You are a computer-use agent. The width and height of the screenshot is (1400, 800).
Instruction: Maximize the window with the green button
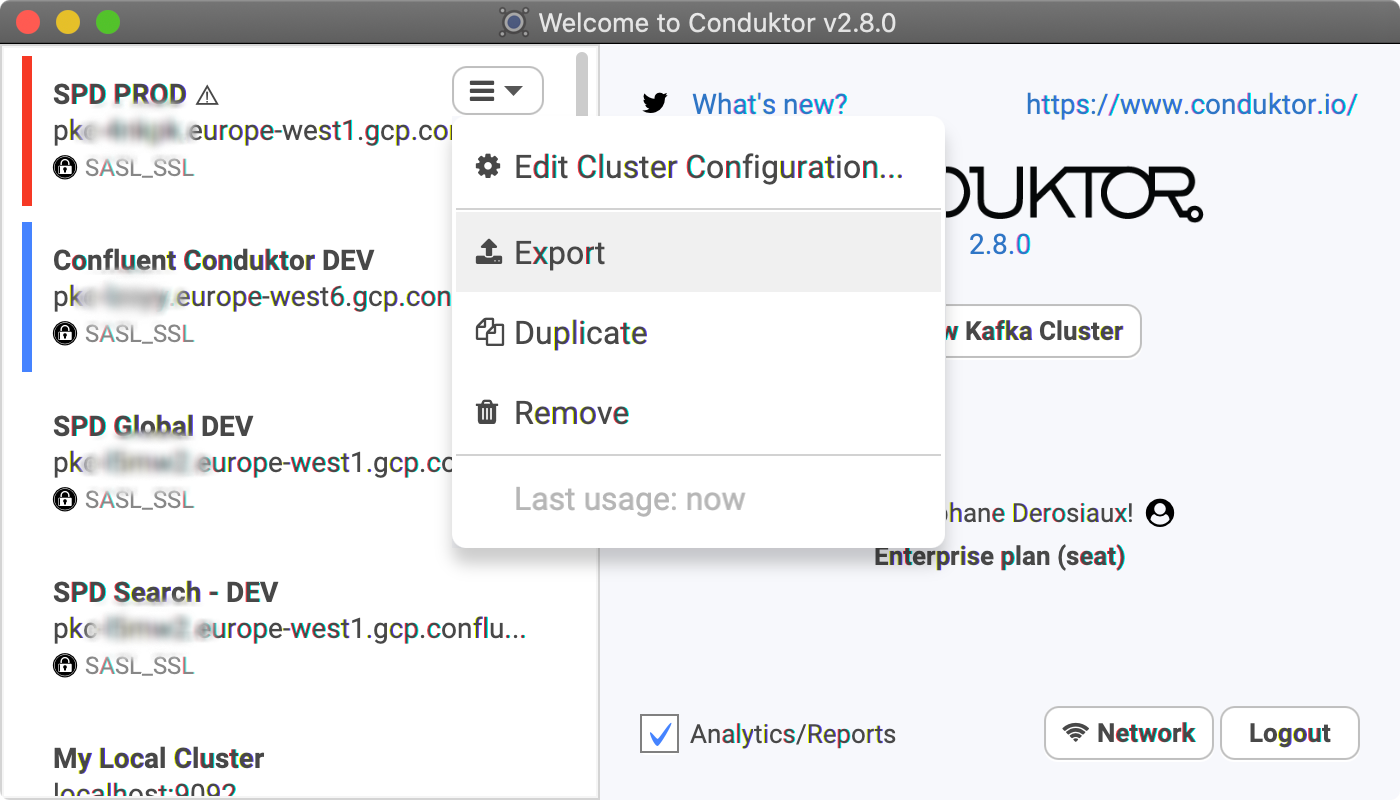tap(108, 22)
